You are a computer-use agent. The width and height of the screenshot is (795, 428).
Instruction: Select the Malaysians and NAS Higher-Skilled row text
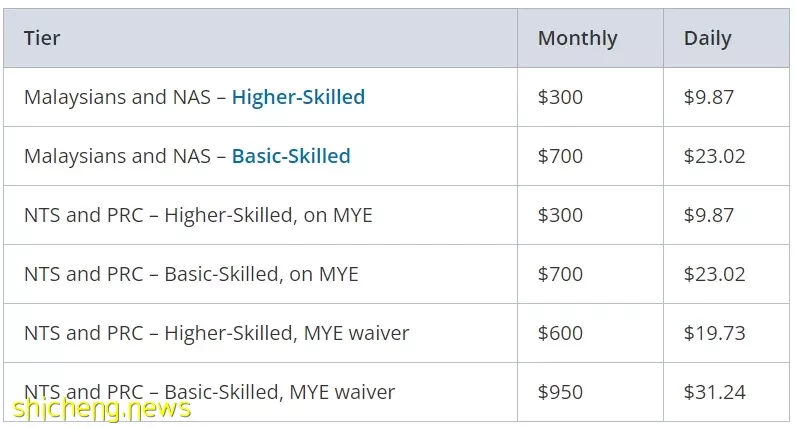(x=194, y=97)
